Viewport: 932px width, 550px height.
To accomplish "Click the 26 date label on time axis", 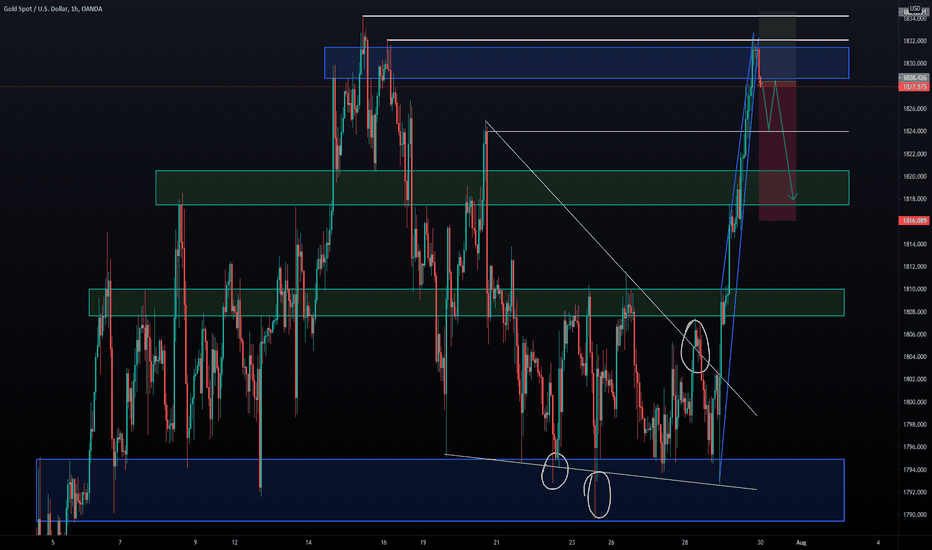I will (x=611, y=542).
